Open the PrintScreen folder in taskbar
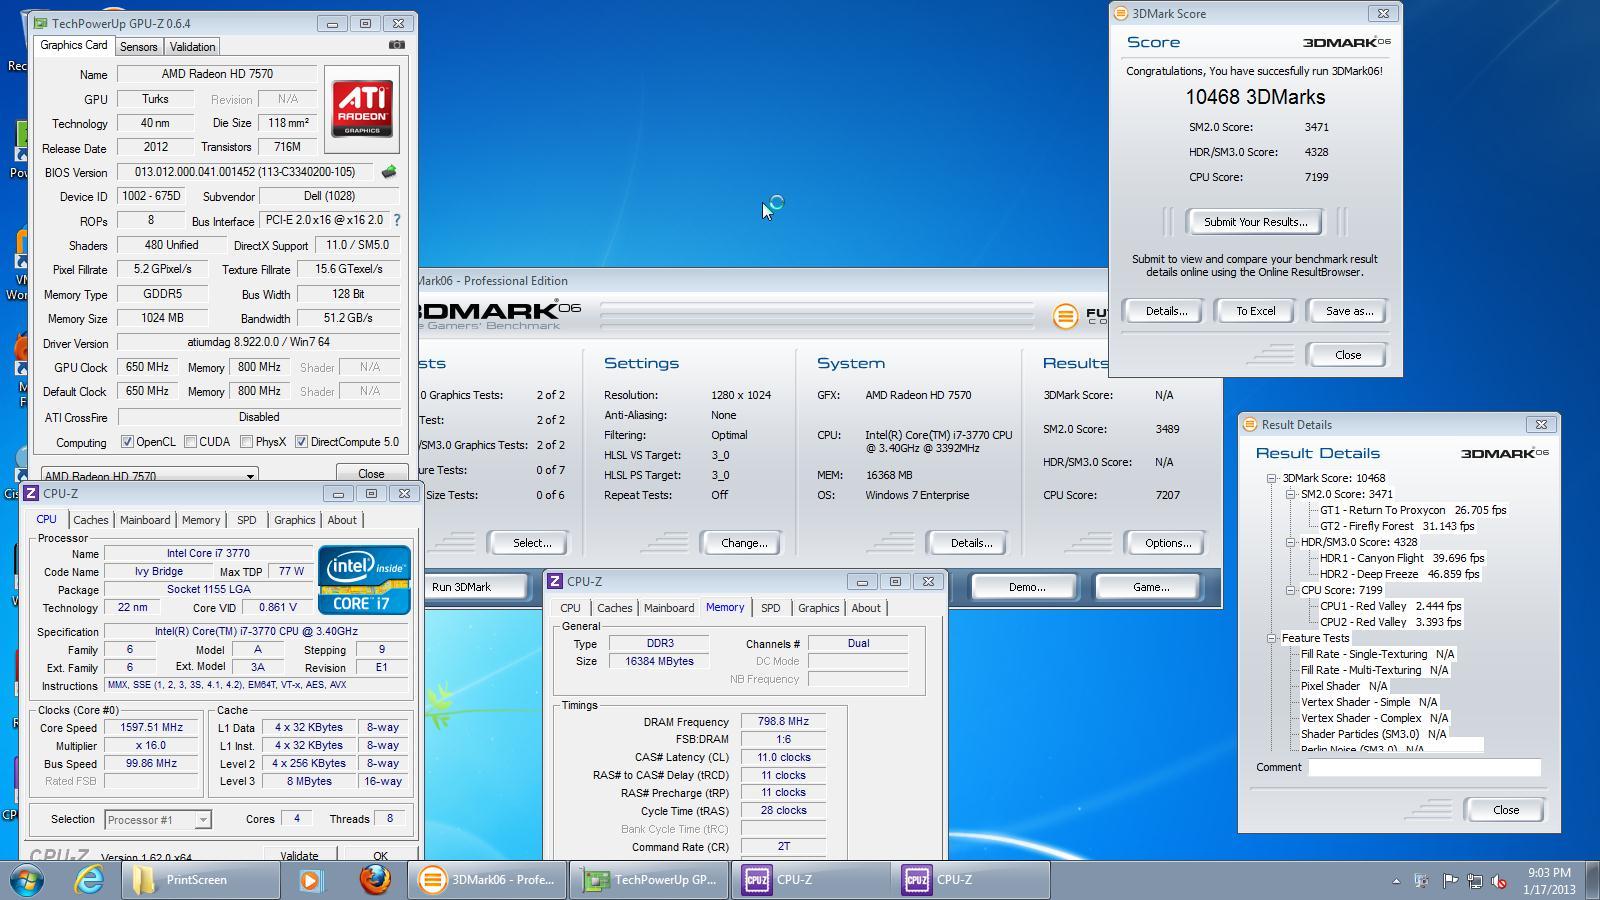The image size is (1600, 900). click(x=200, y=880)
